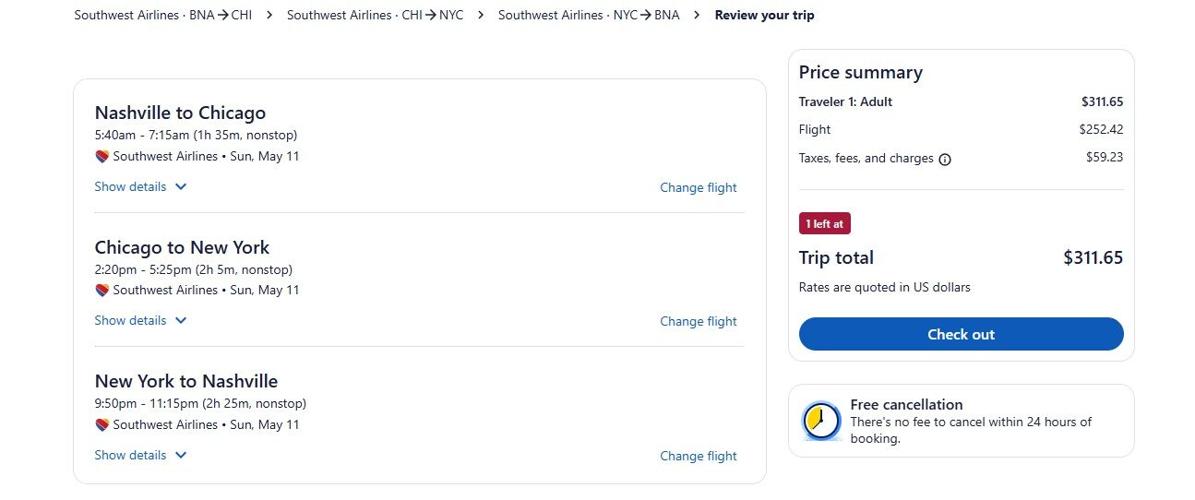Click the Trip total amount $311.65
Screen dimensions: 1195x500
coord(1093,258)
